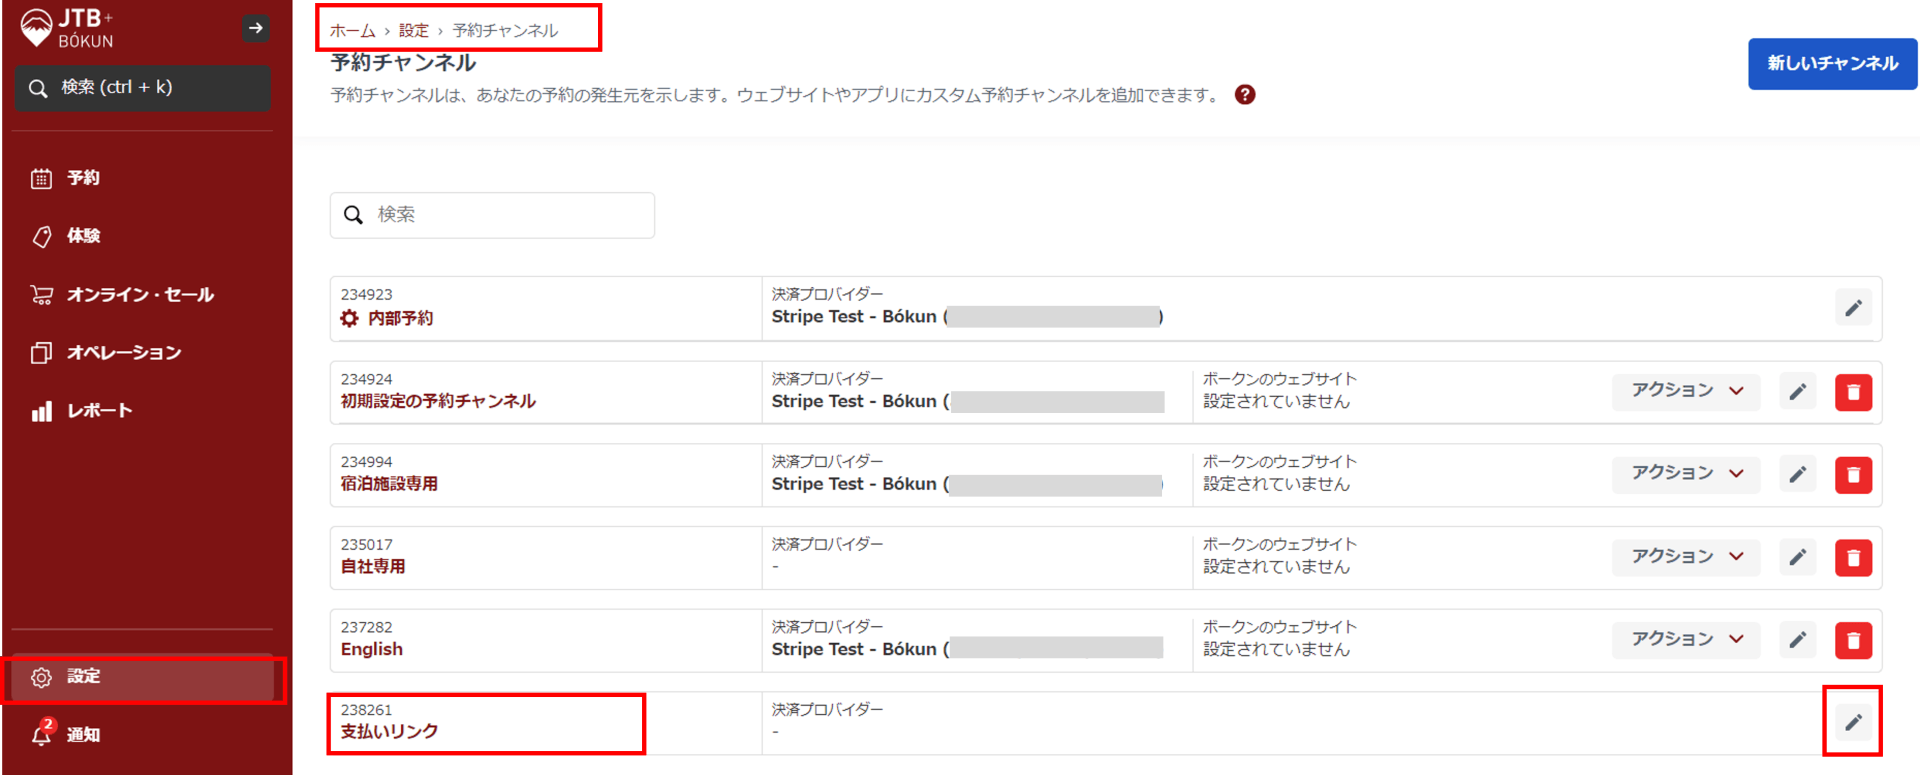Delete the English channel with trash icon

(1853, 640)
